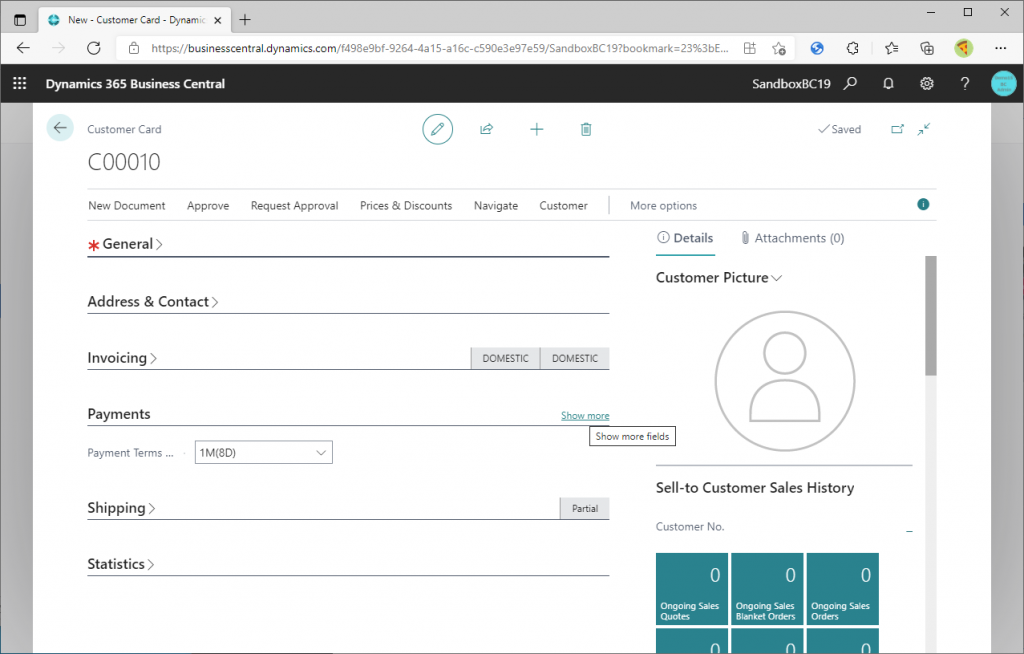Open card in new window icon

tap(898, 129)
